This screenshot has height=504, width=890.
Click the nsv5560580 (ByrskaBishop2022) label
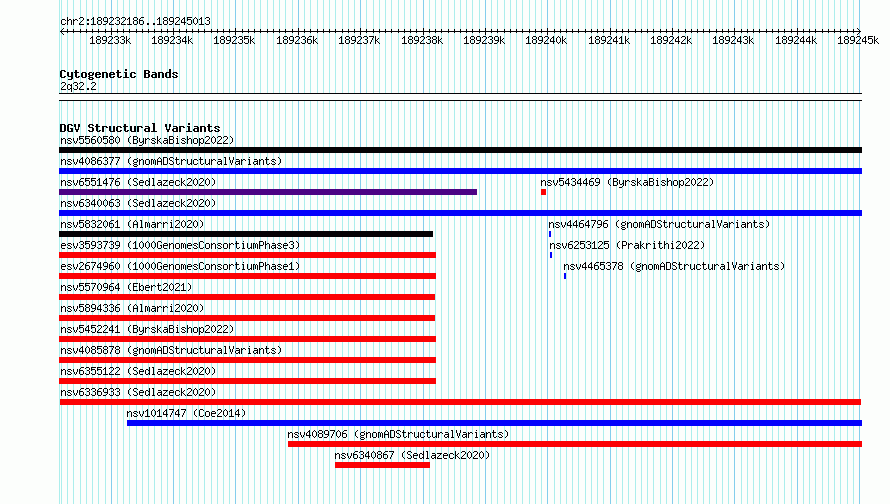click(x=147, y=140)
